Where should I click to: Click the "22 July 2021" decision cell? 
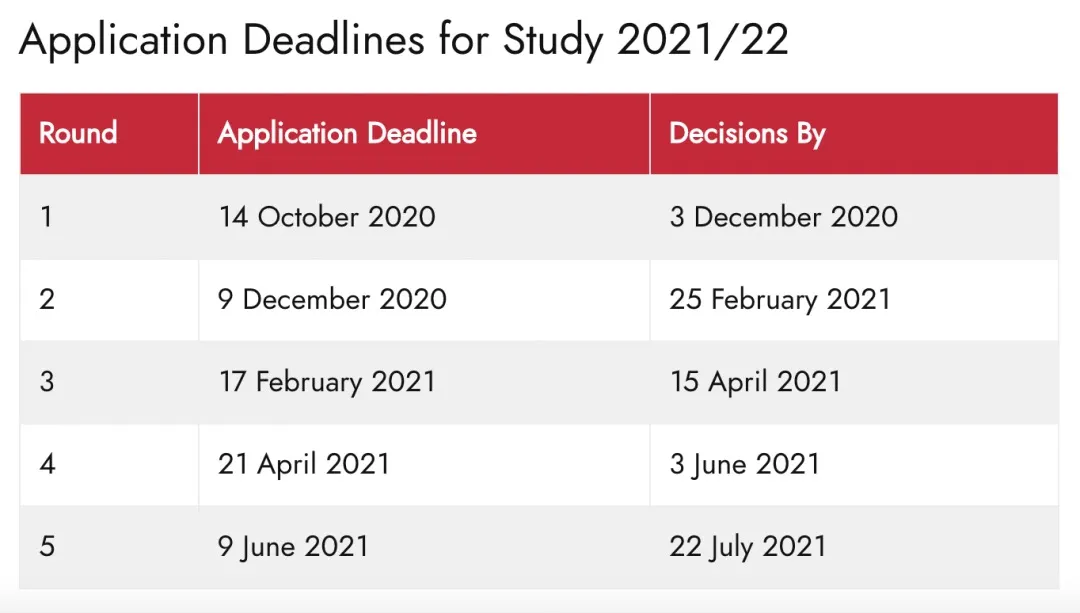point(748,546)
